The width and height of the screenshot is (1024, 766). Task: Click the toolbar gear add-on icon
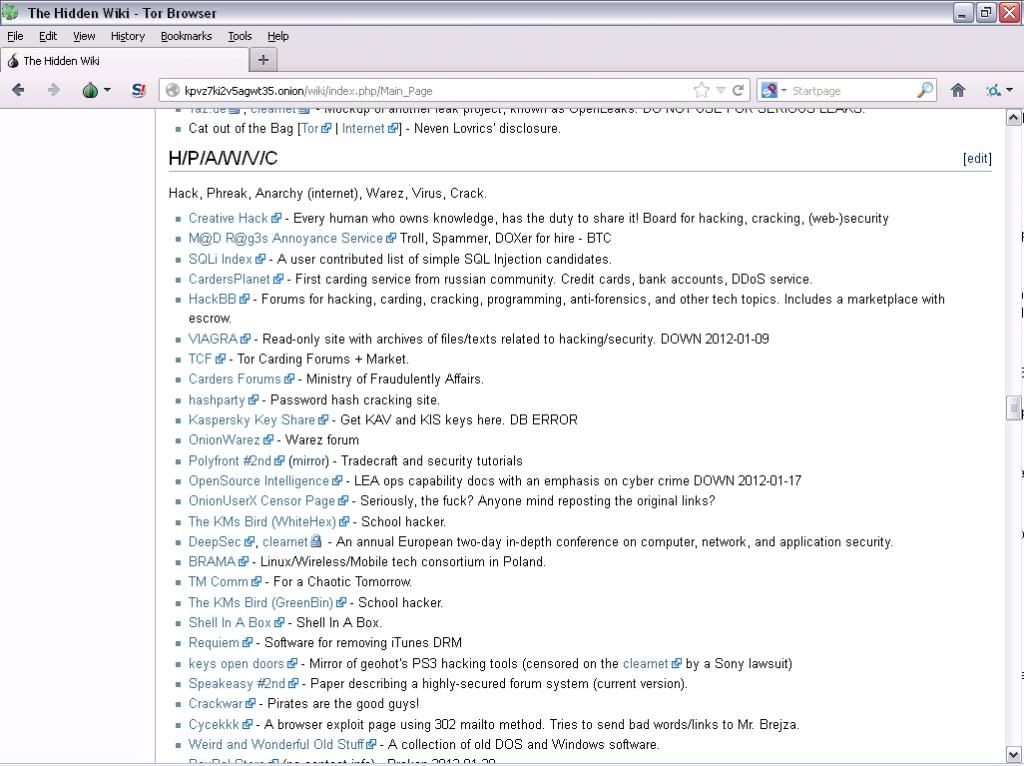[x=993, y=90]
